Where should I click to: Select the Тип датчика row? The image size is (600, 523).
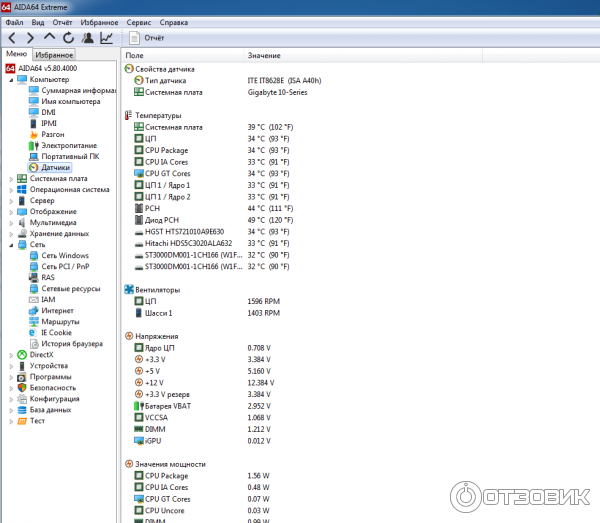[x=228, y=81]
